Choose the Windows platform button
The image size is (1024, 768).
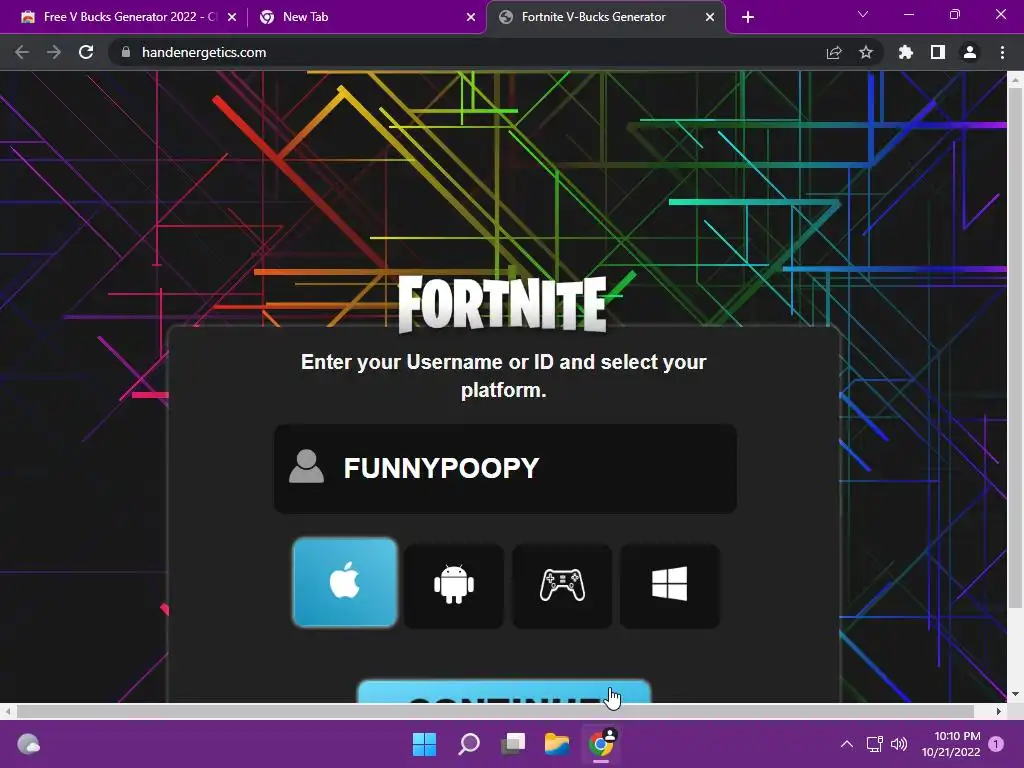click(x=669, y=585)
